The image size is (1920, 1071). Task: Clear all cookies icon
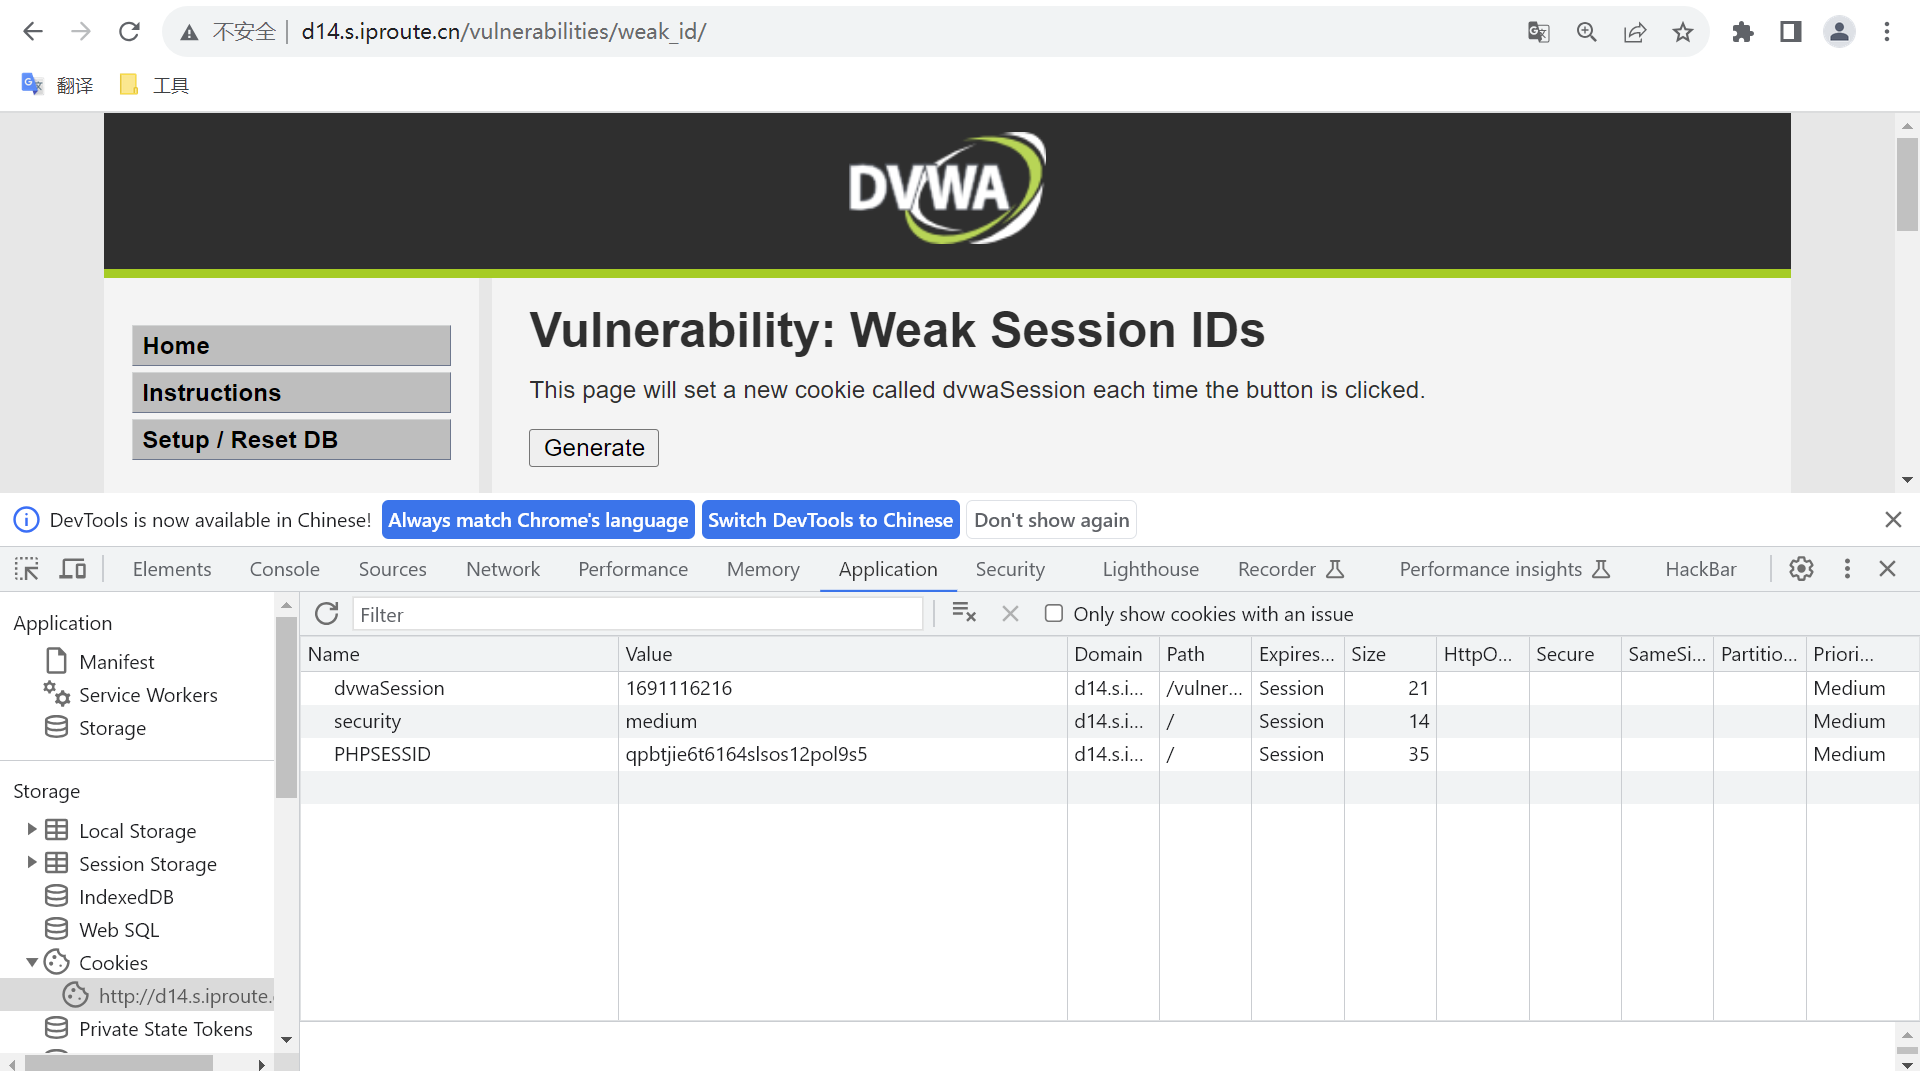click(964, 613)
